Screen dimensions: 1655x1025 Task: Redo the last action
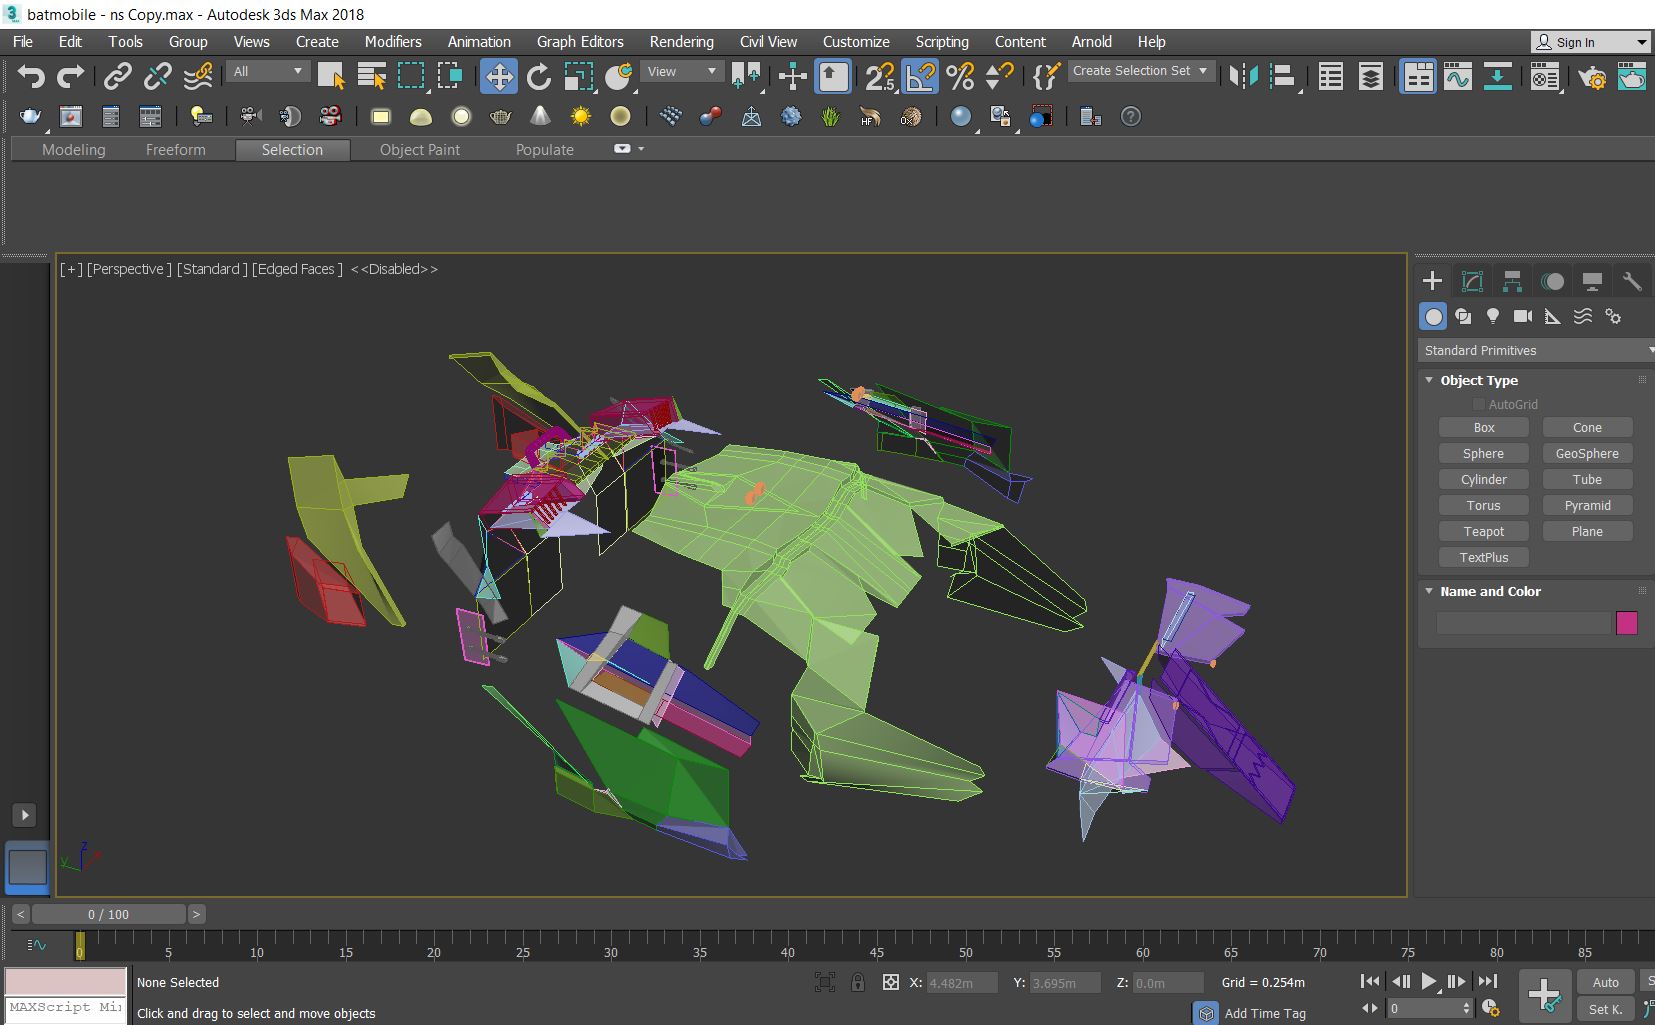click(71, 76)
